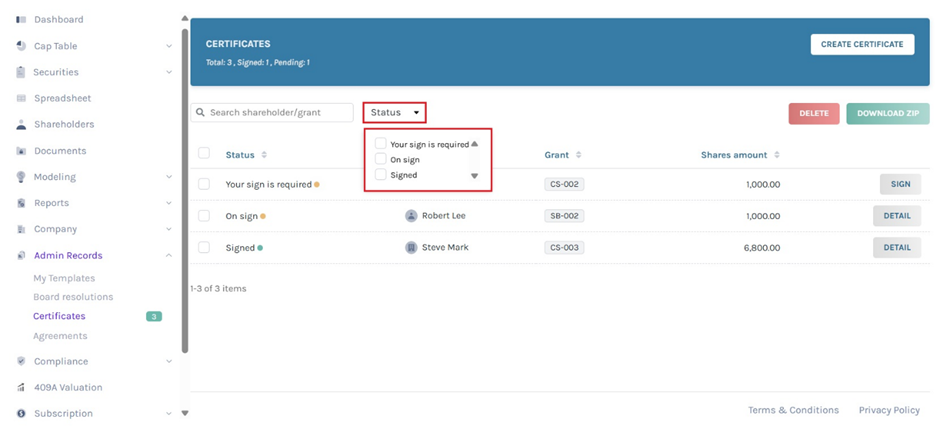The height and width of the screenshot is (429, 940).
Task: Open Board resolutions in sidebar
Action: pyautogui.click(x=73, y=297)
